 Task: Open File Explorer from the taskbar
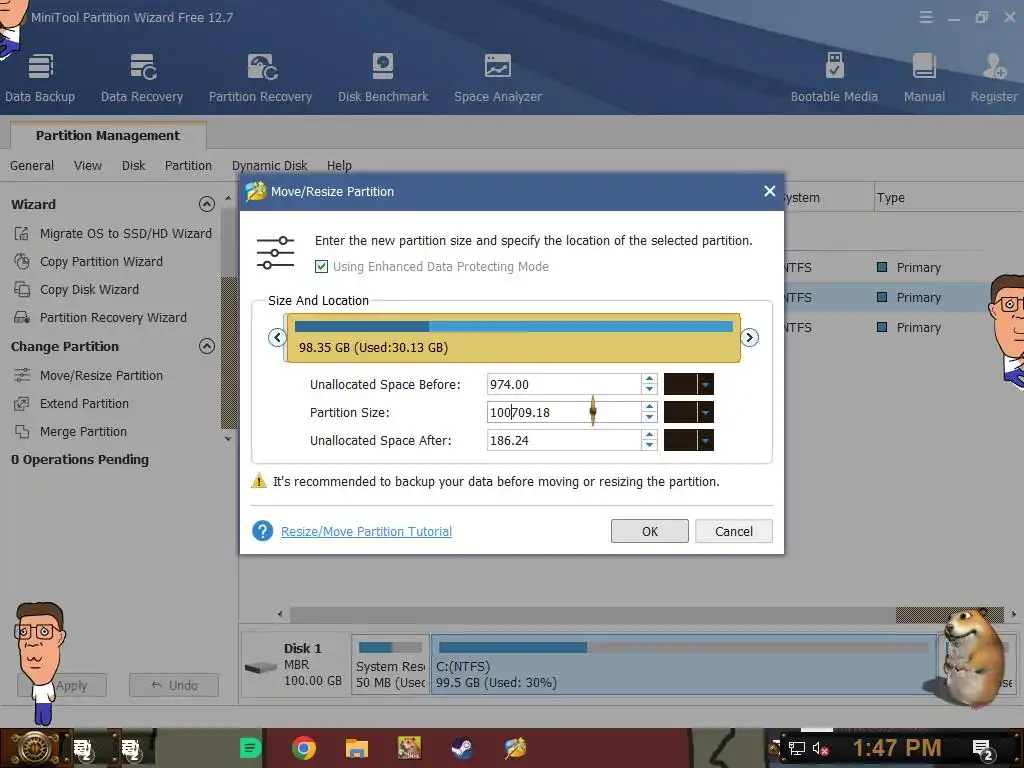(x=357, y=748)
